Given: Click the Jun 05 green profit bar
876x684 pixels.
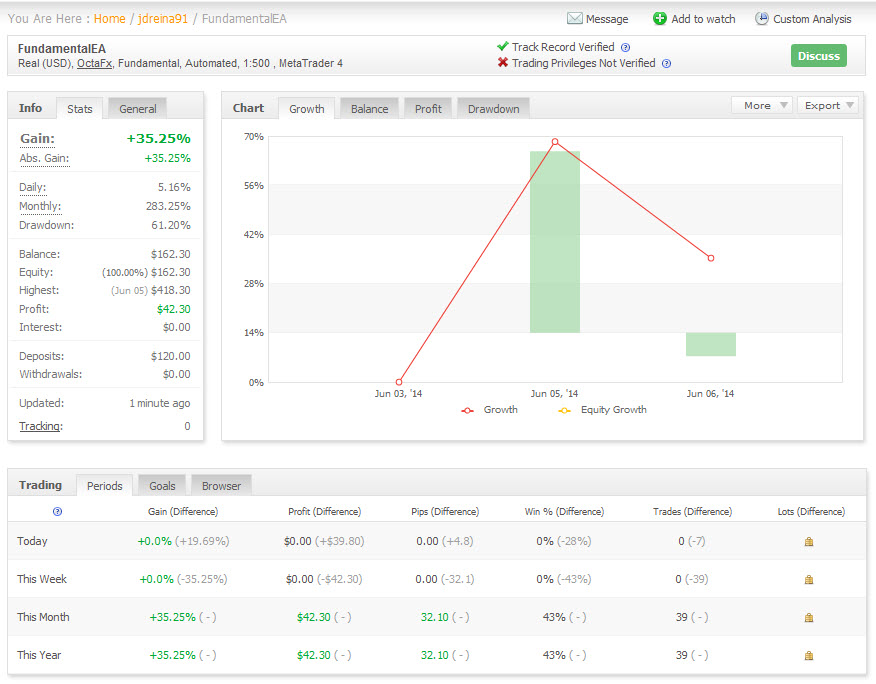Looking at the screenshot, I should click(x=555, y=242).
